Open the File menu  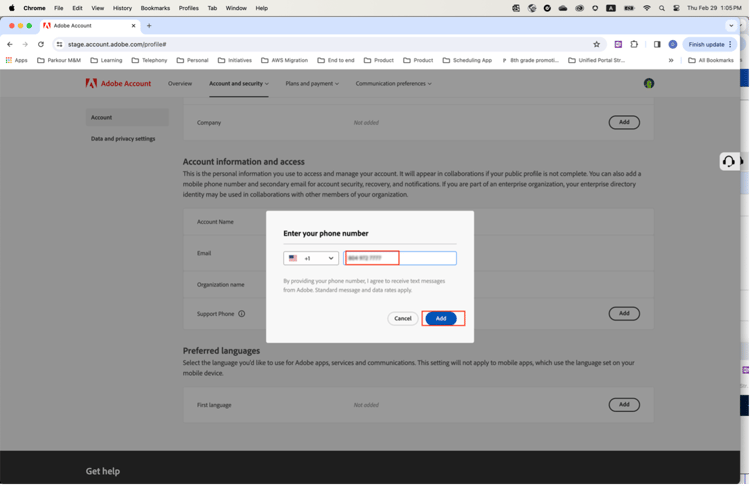tap(58, 8)
